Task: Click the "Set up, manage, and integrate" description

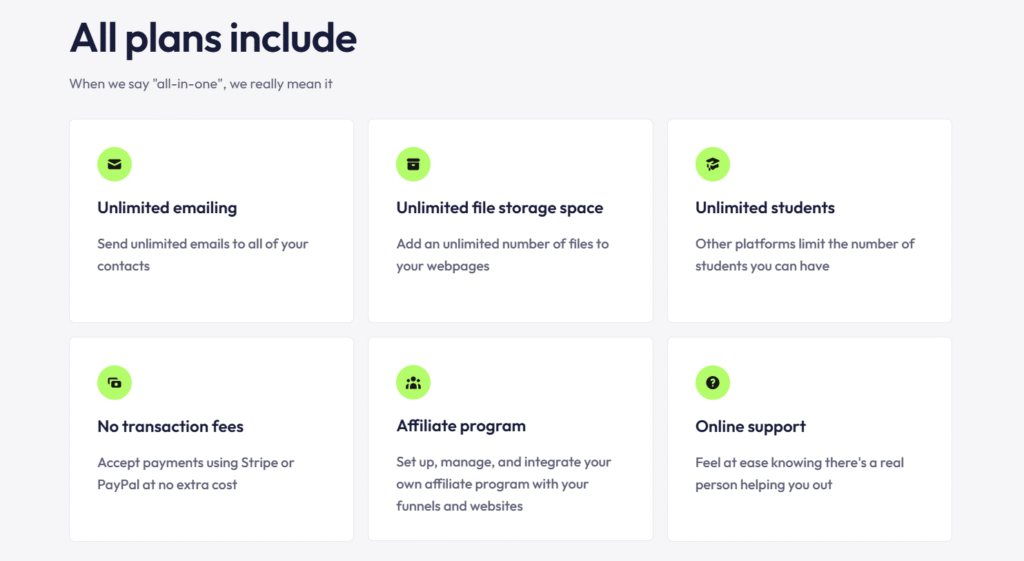Action: (503, 484)
